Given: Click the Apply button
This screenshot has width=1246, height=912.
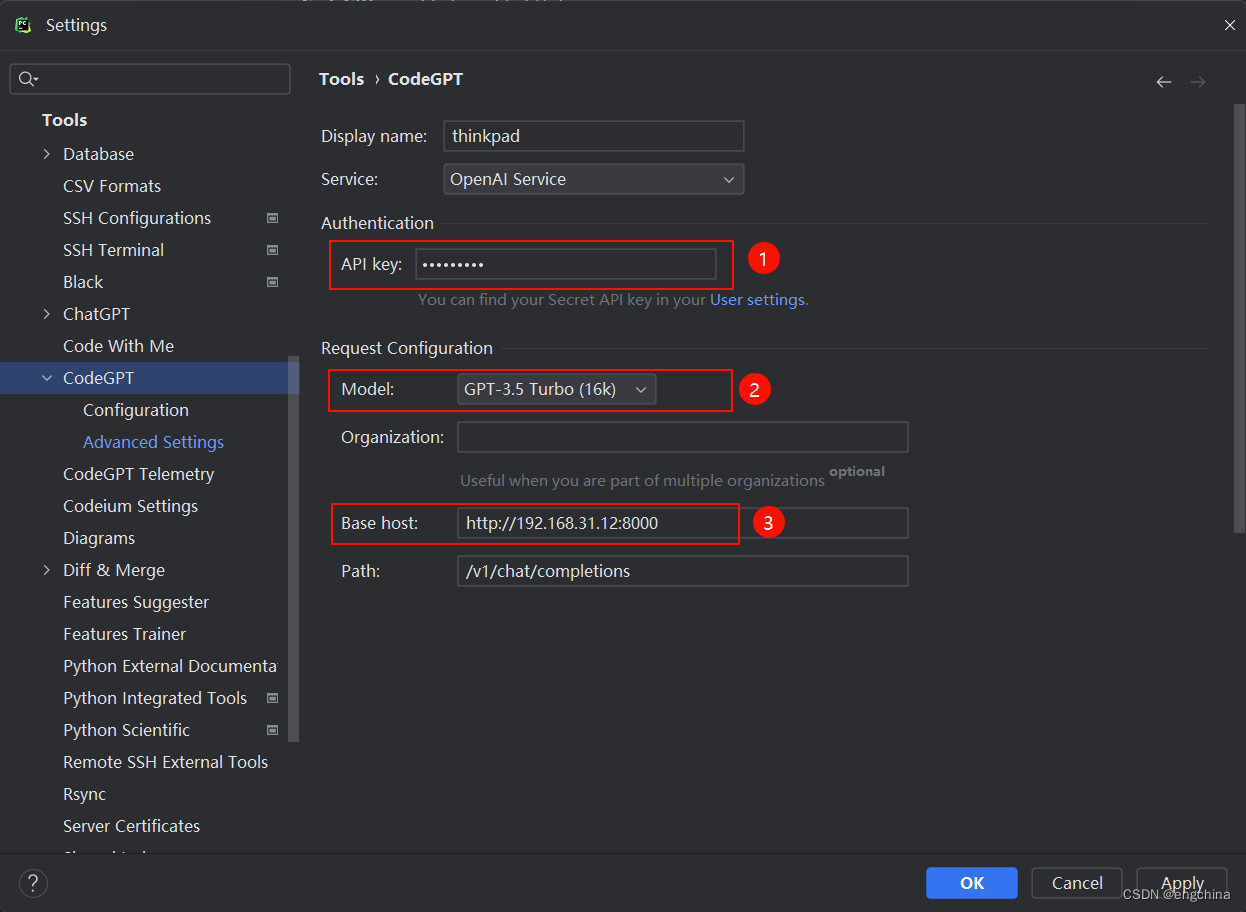Looking at the screenshot, I should 1182,883.
